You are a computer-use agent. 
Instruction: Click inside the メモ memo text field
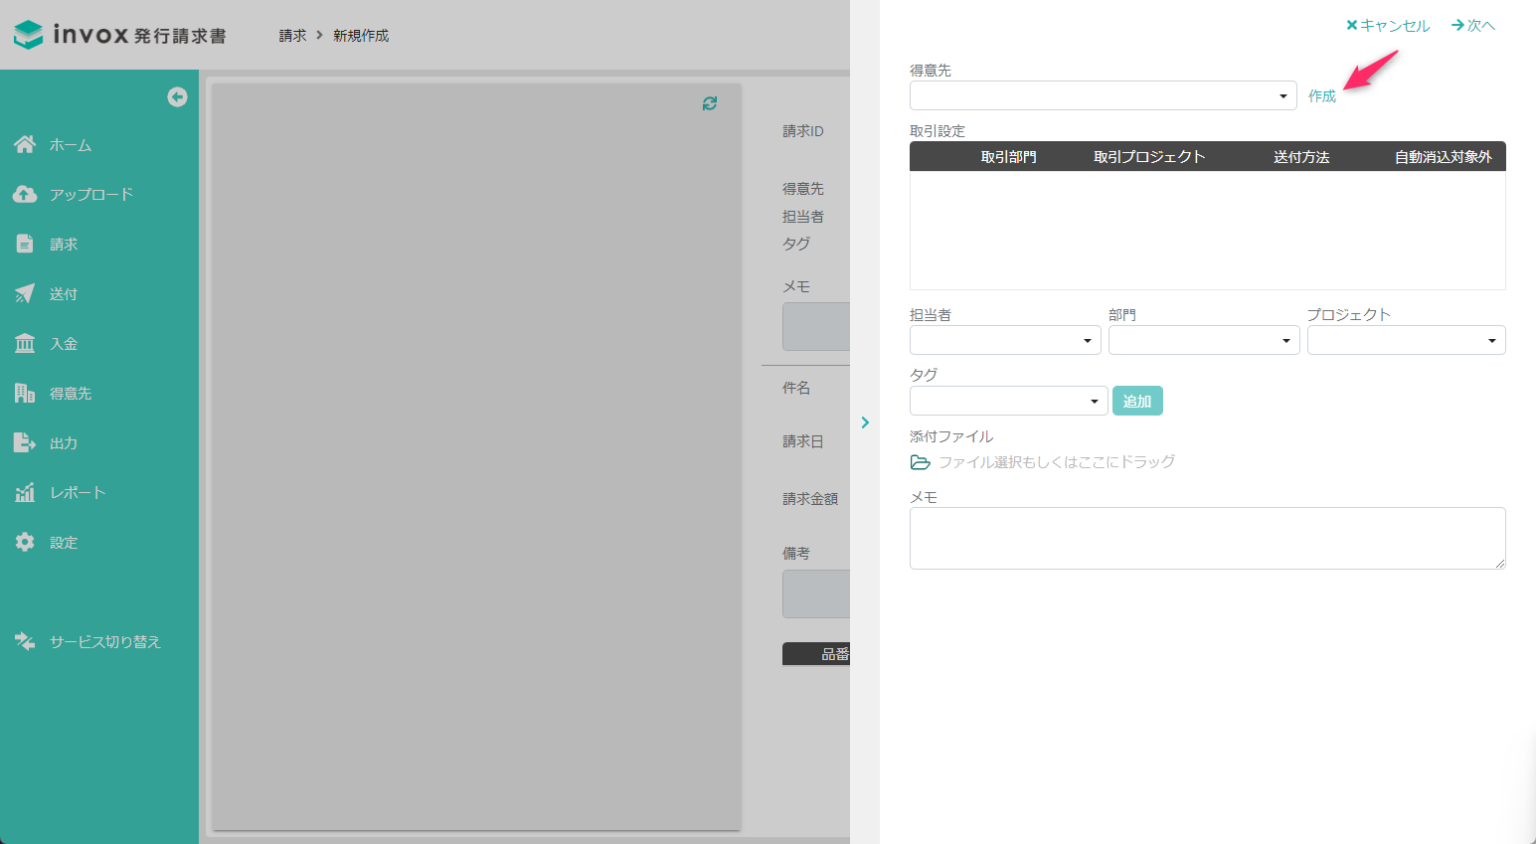[x=1207, y=537]
